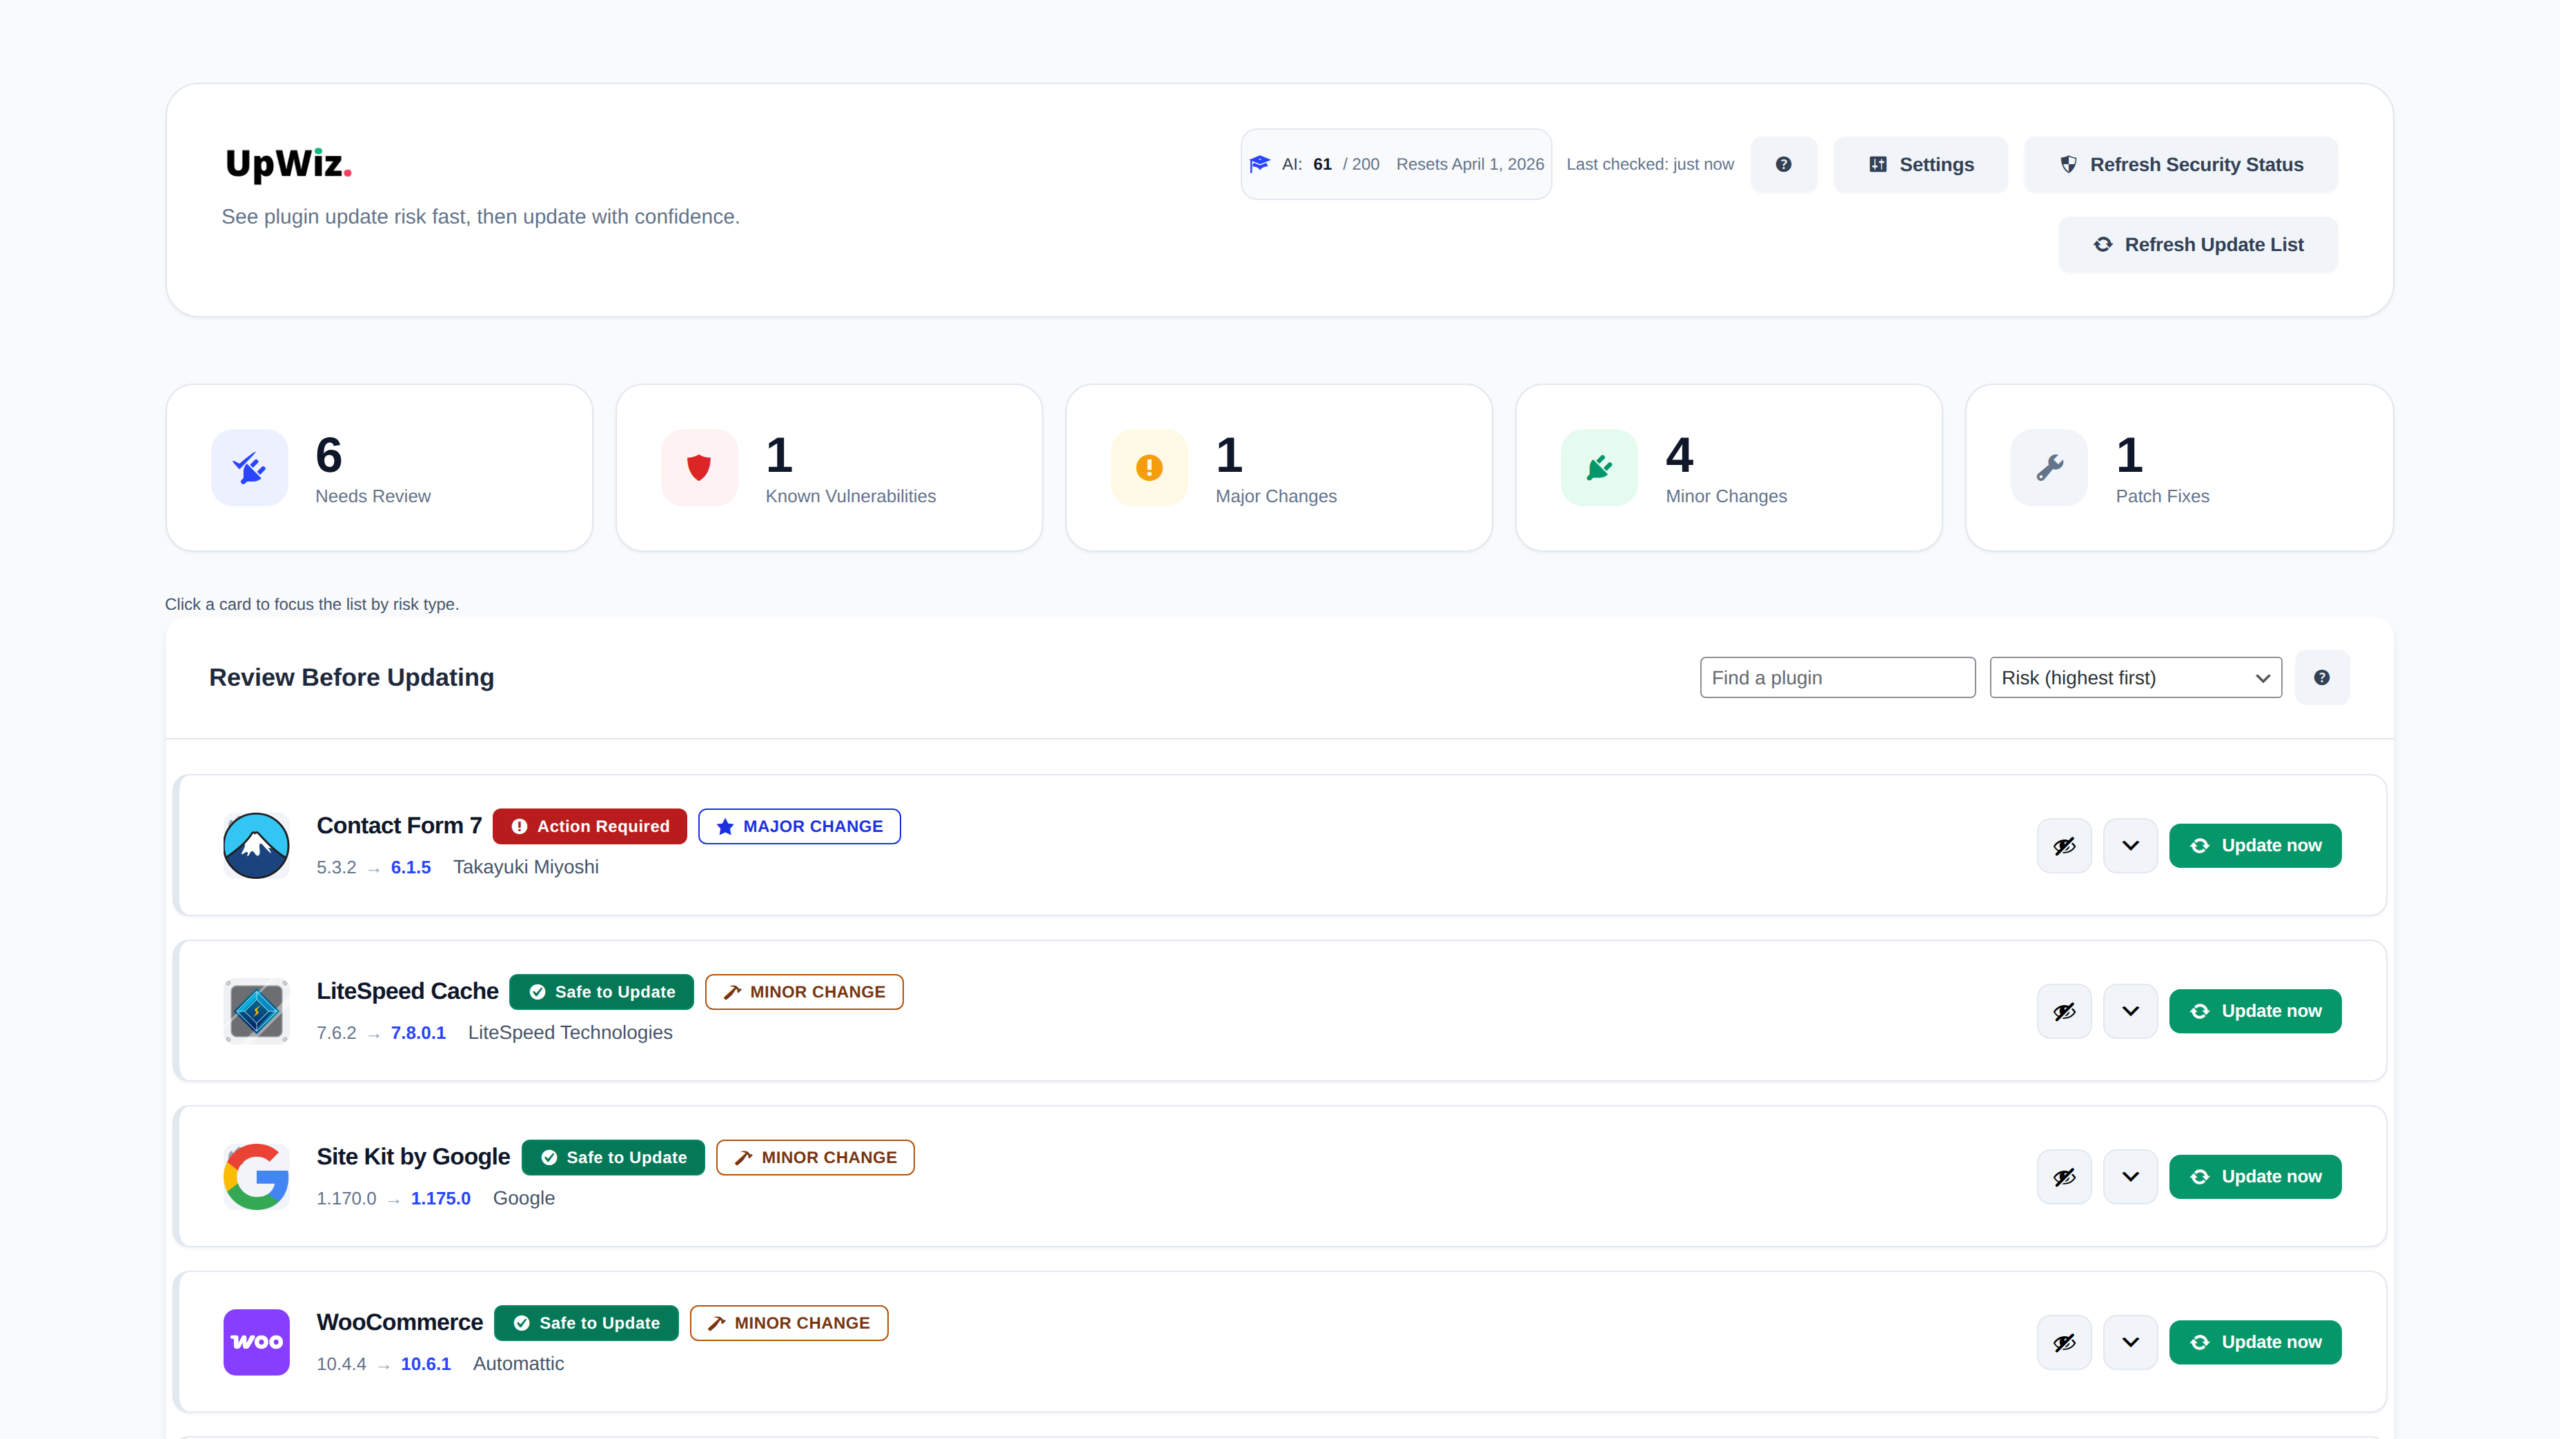The image size is (2560, 1439).
Task: Update WooCommerce now
Action: [x=2255, y=1342]
